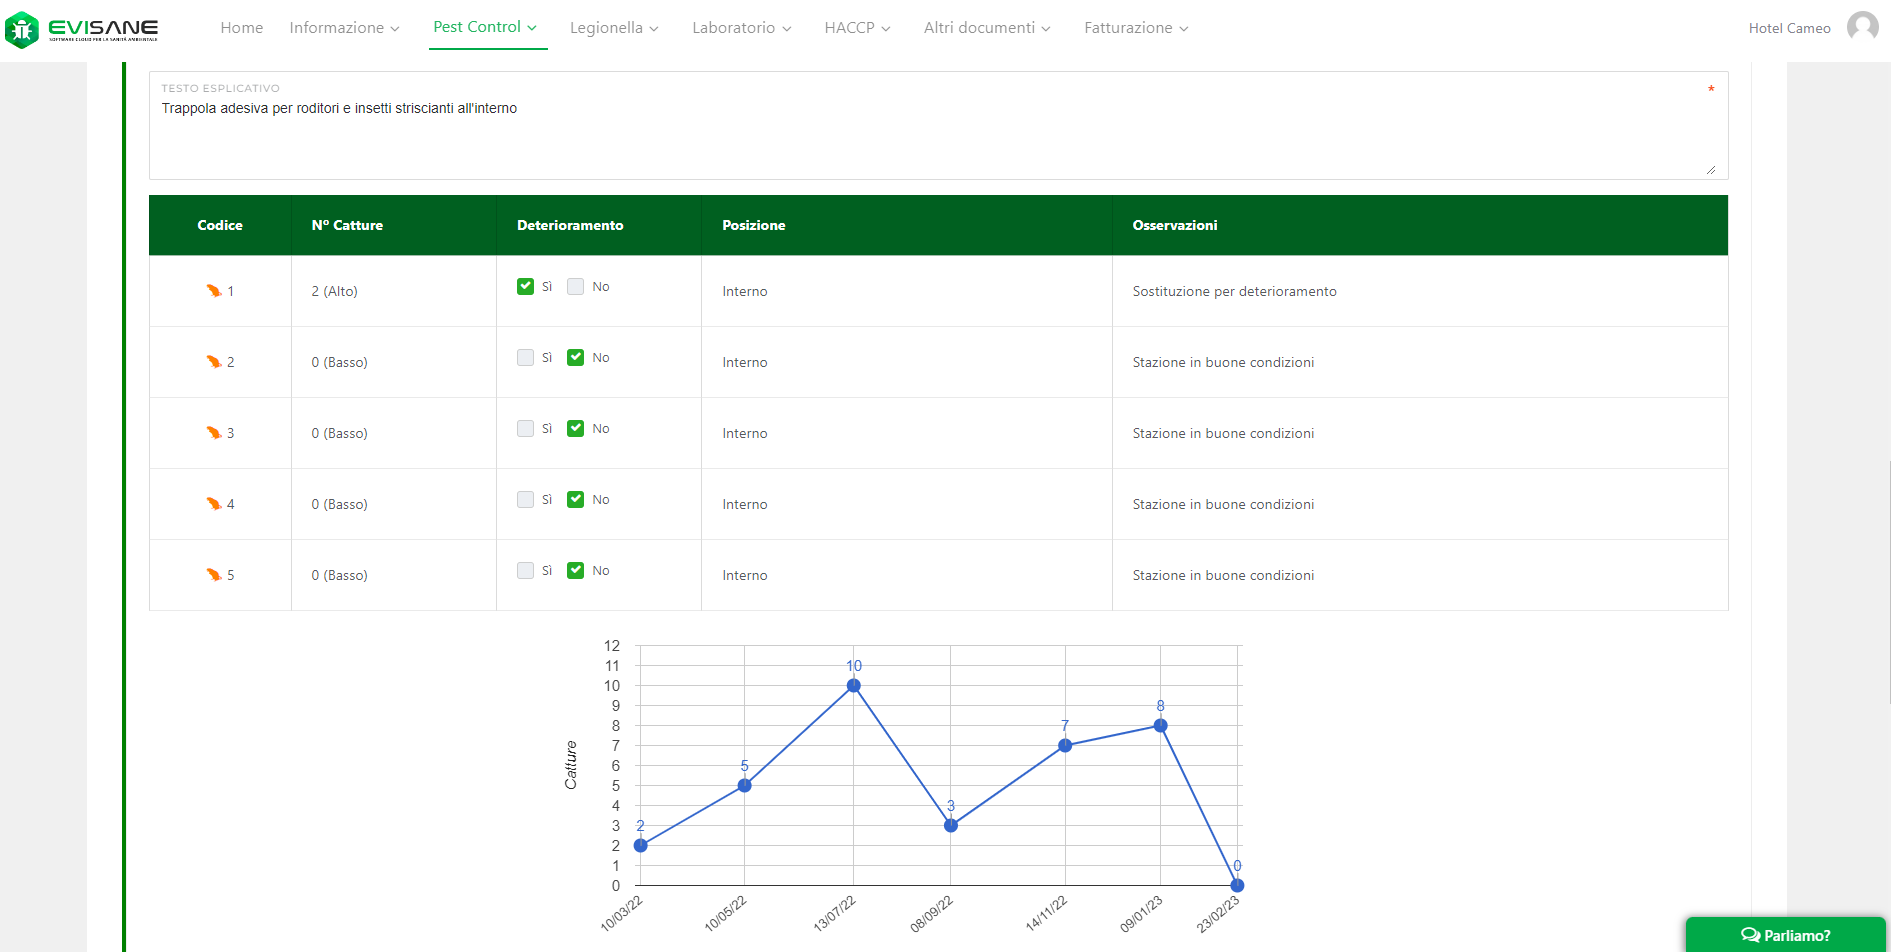Open the Pest Control tab
Screen dimensions: 1891x952
[485, 27]
